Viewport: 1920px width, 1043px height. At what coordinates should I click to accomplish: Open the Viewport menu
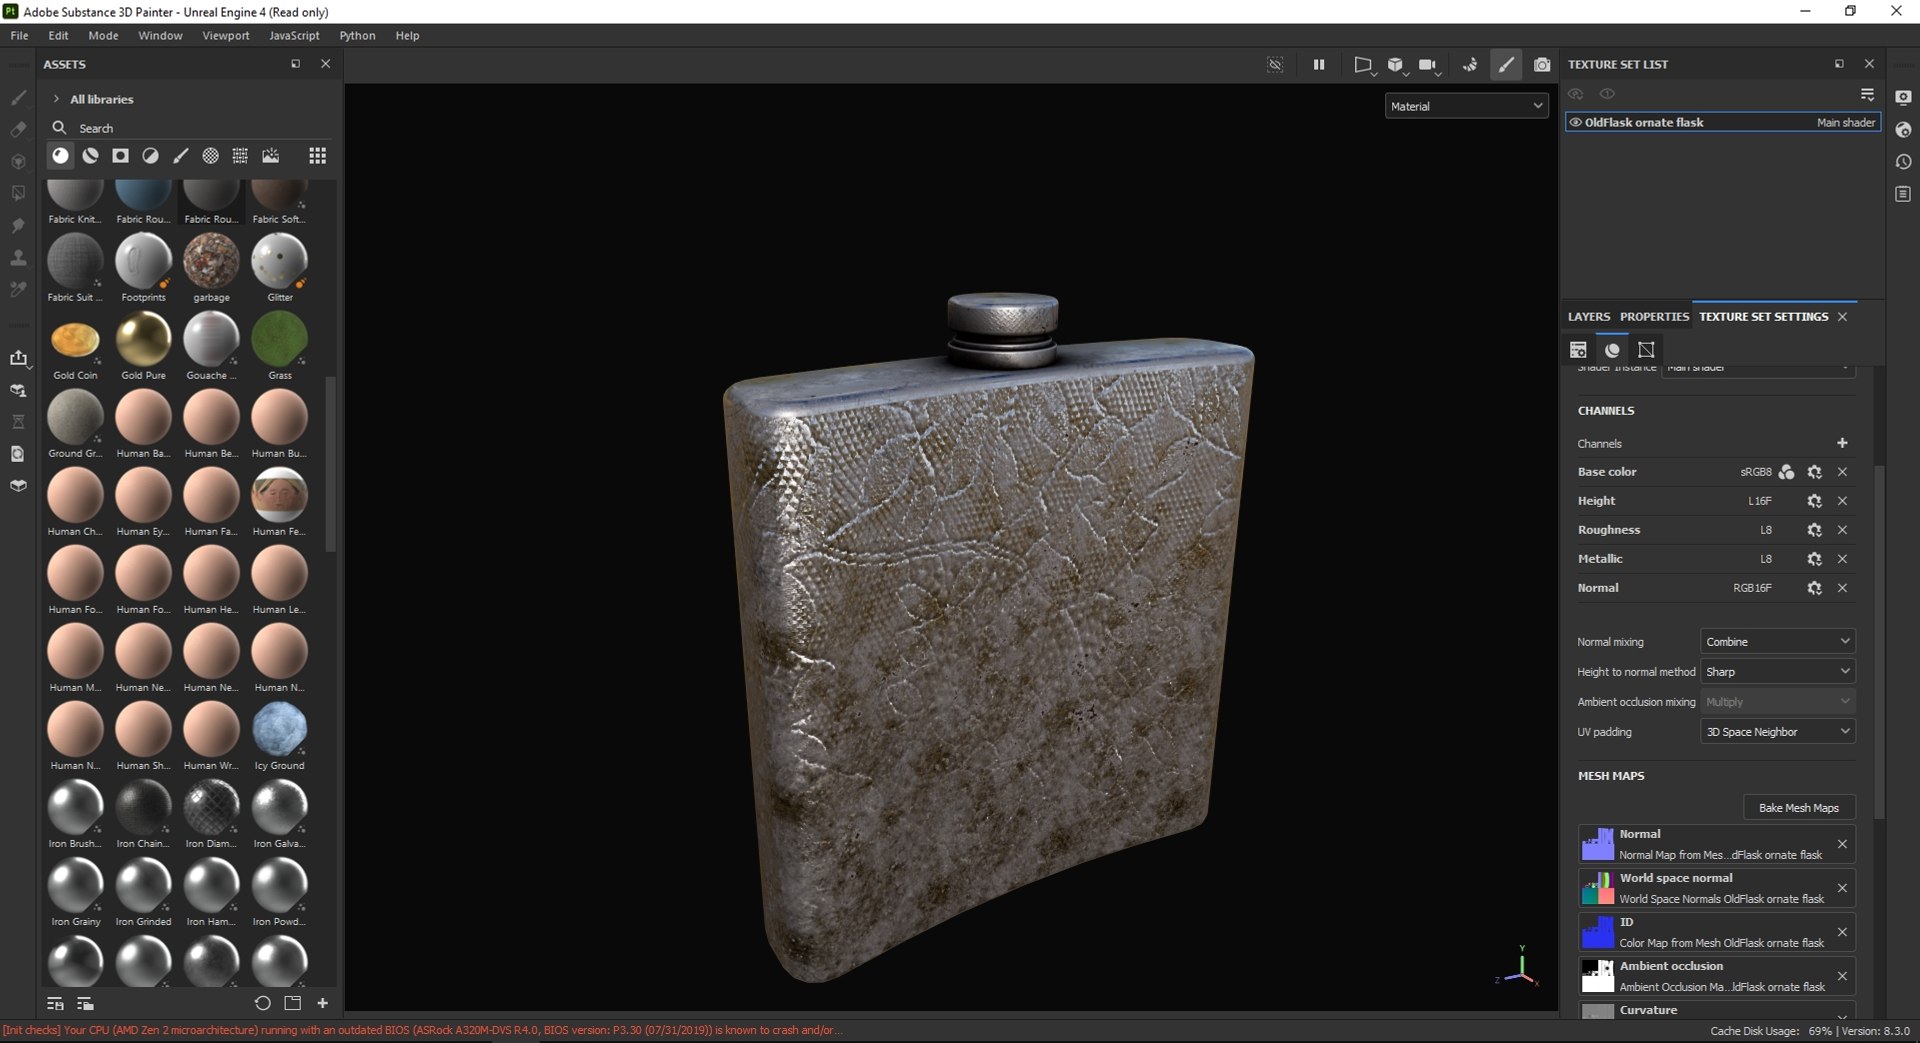(226, 35)
